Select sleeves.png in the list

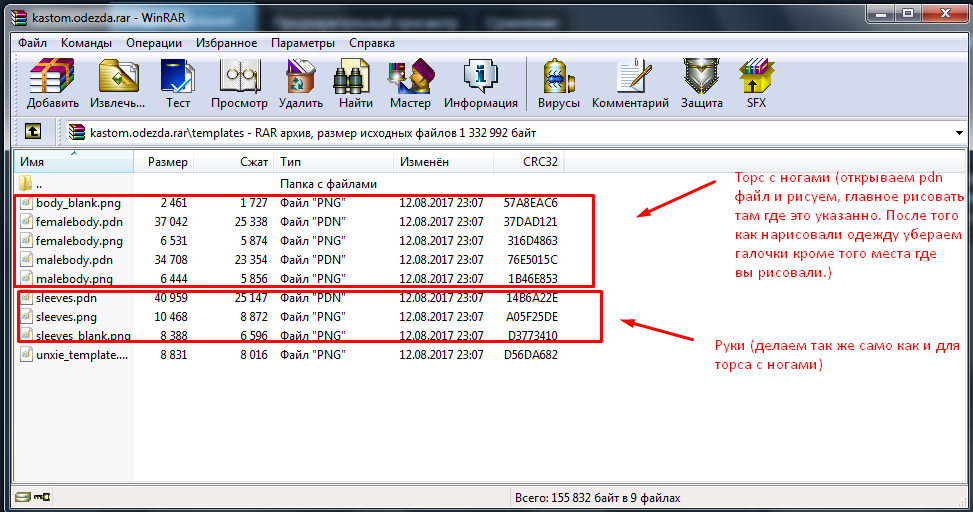click(x=66, y=317)
